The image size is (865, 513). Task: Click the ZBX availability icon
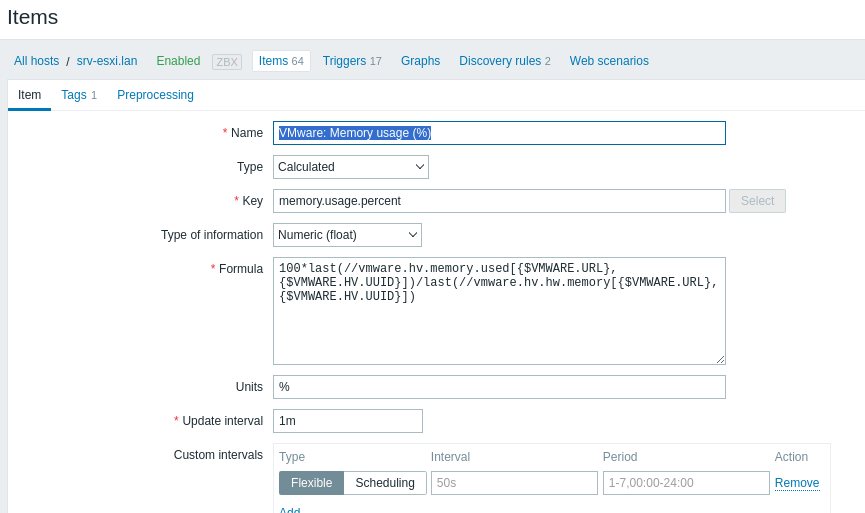tap(227, 62)
